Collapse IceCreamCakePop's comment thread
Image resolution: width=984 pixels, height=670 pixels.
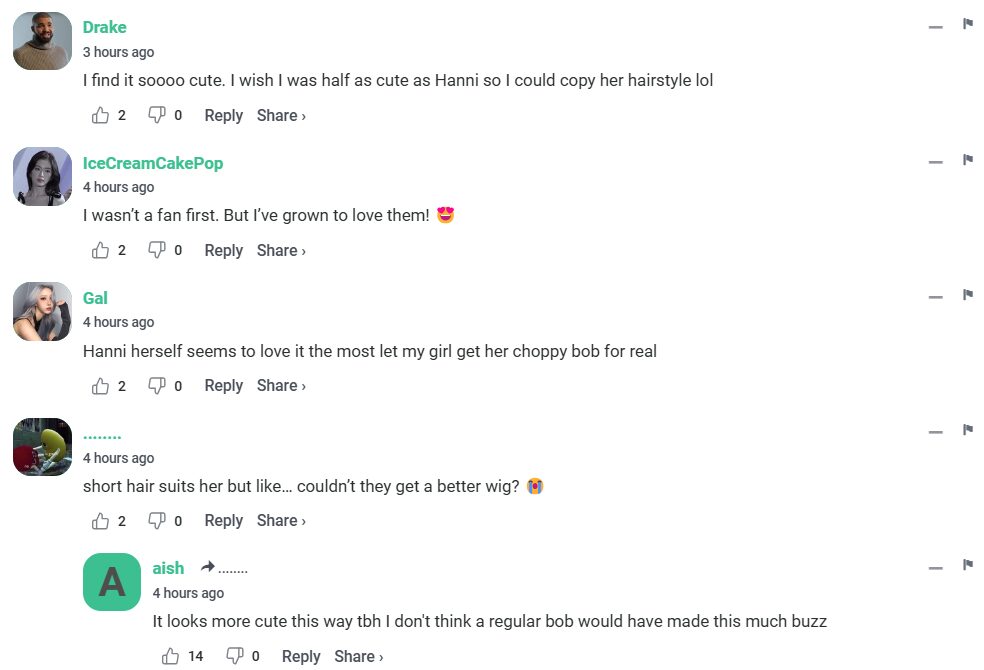[x=936, y=162]
